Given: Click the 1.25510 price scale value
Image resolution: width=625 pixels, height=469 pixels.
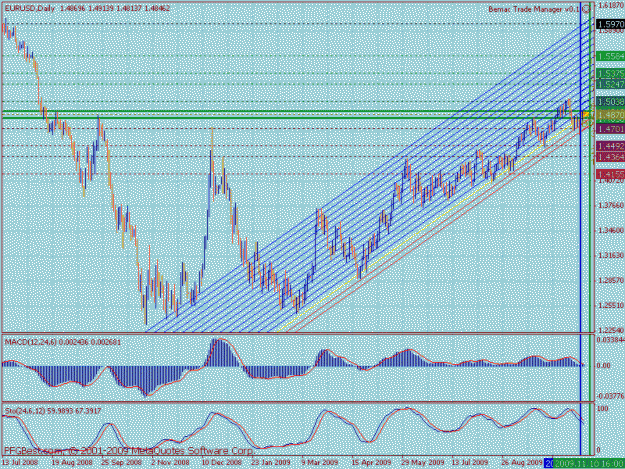Looking at the screenshot, I should (611, 305).
